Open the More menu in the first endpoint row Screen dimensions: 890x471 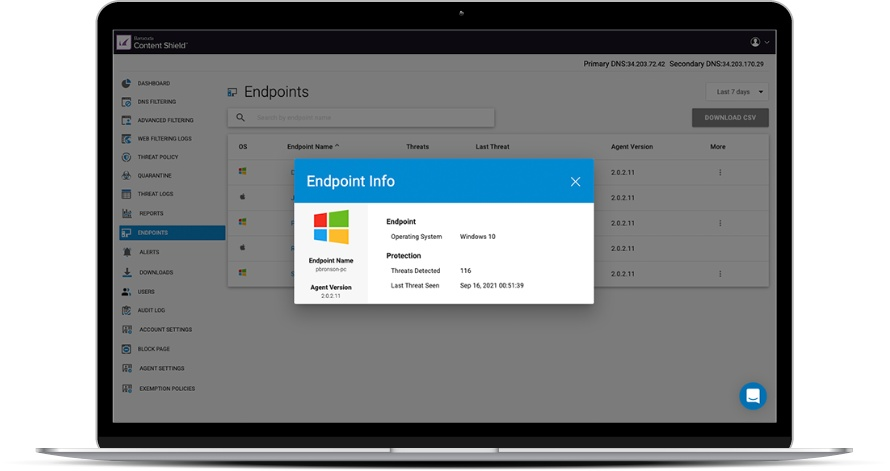[x=720, y=173]
